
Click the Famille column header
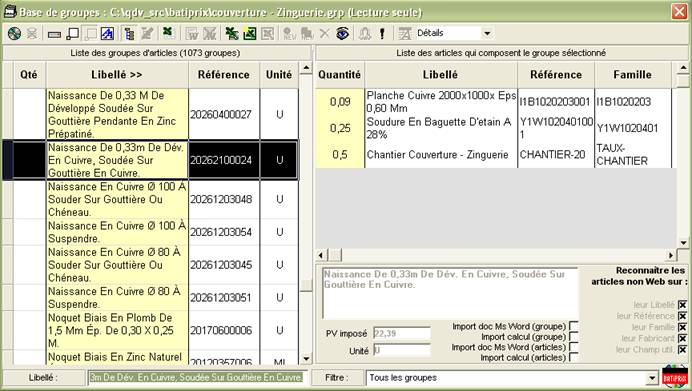(x=632, y=75)
